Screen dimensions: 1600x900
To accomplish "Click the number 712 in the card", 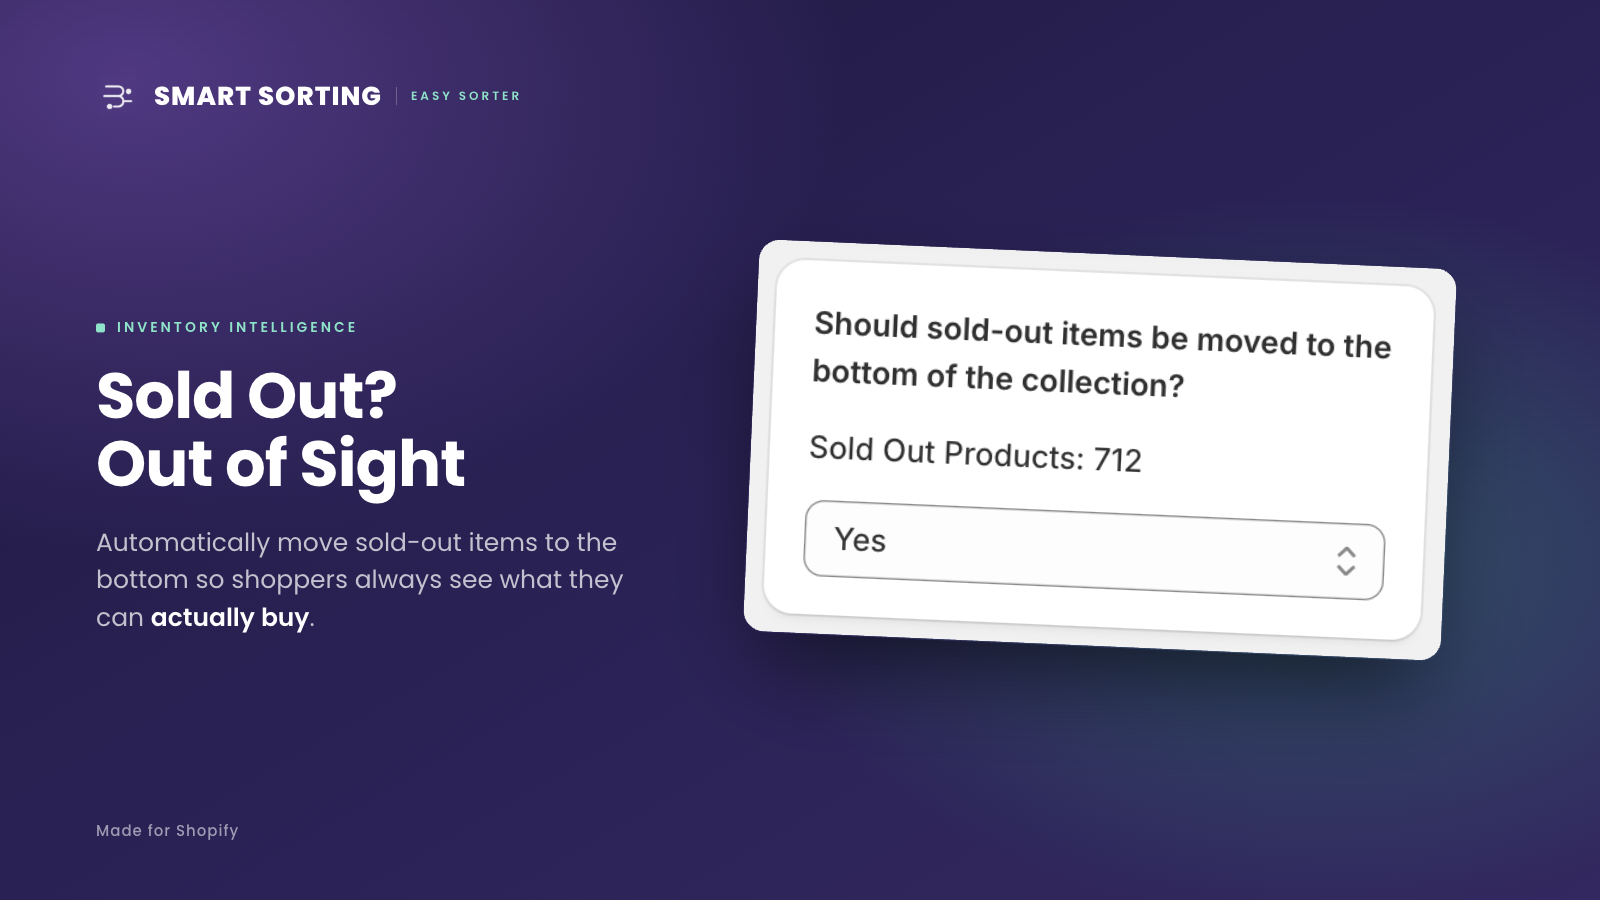I will (x=1117, y=460).
